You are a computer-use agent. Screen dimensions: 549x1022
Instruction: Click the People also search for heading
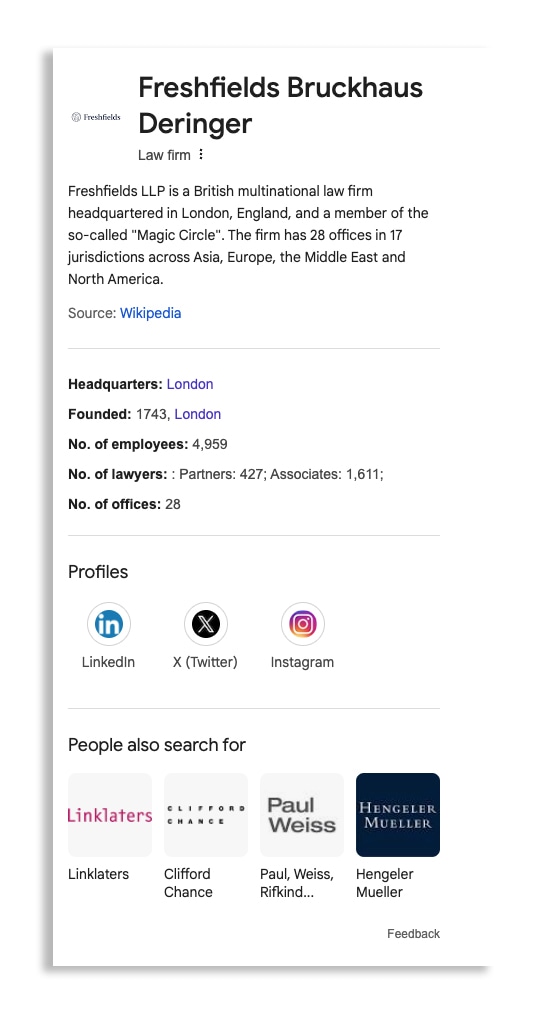pyautogui.click(x=156, y=745)
